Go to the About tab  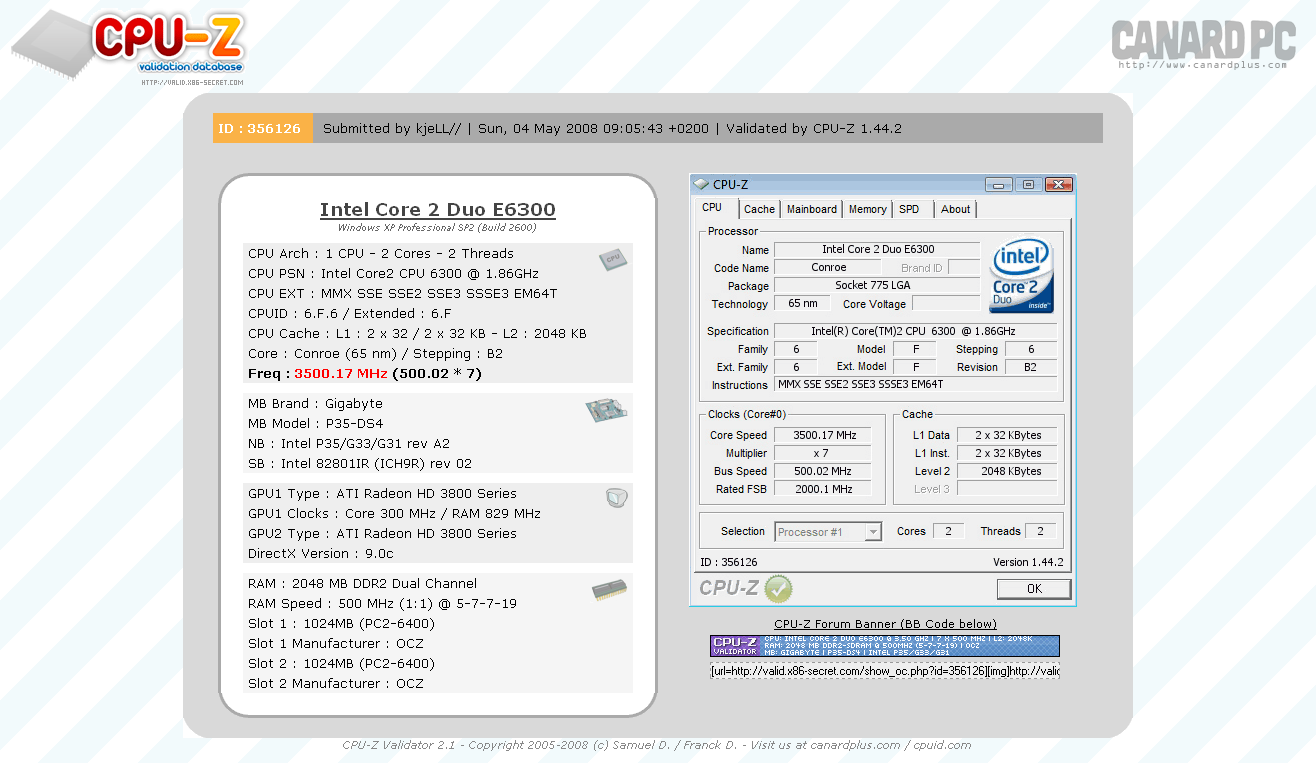click(x=955, y=209)
